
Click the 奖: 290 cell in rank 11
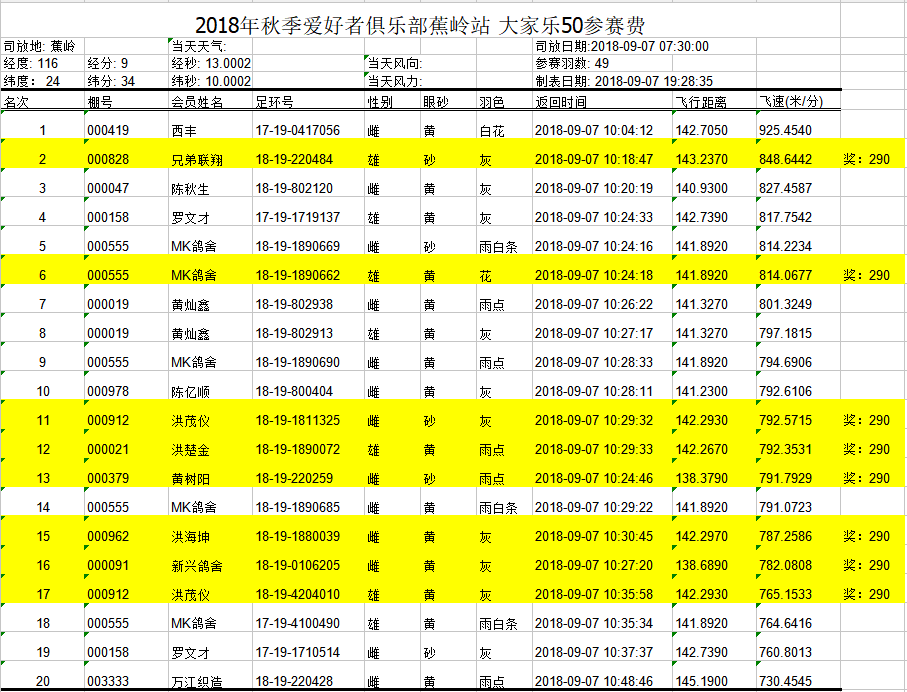[866, 421]
